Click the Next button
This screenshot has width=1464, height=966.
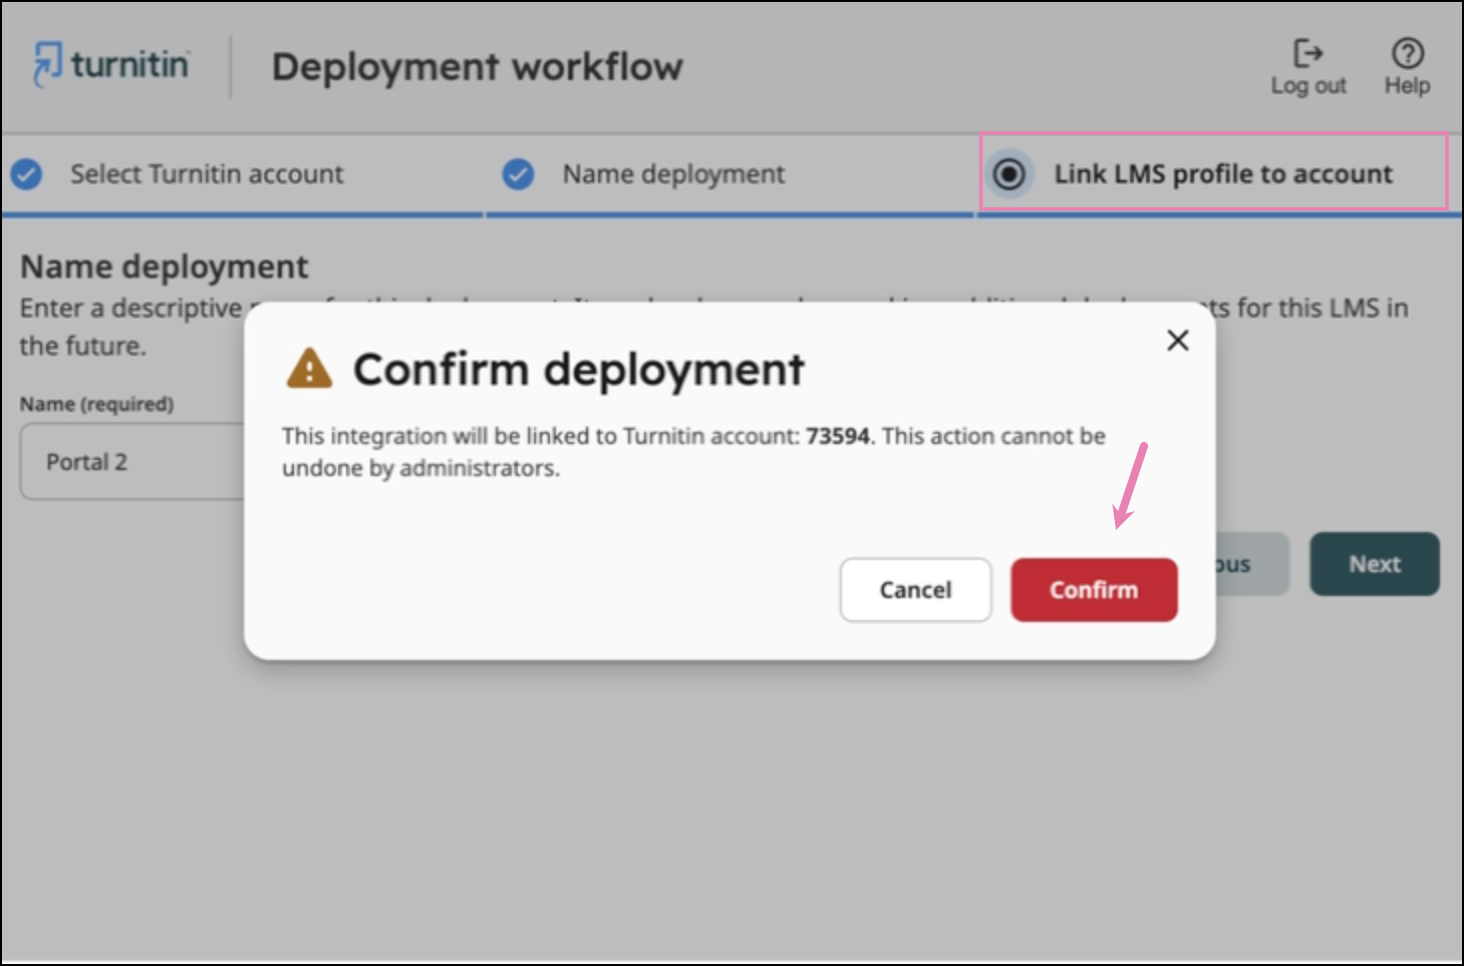point(1375,564)
